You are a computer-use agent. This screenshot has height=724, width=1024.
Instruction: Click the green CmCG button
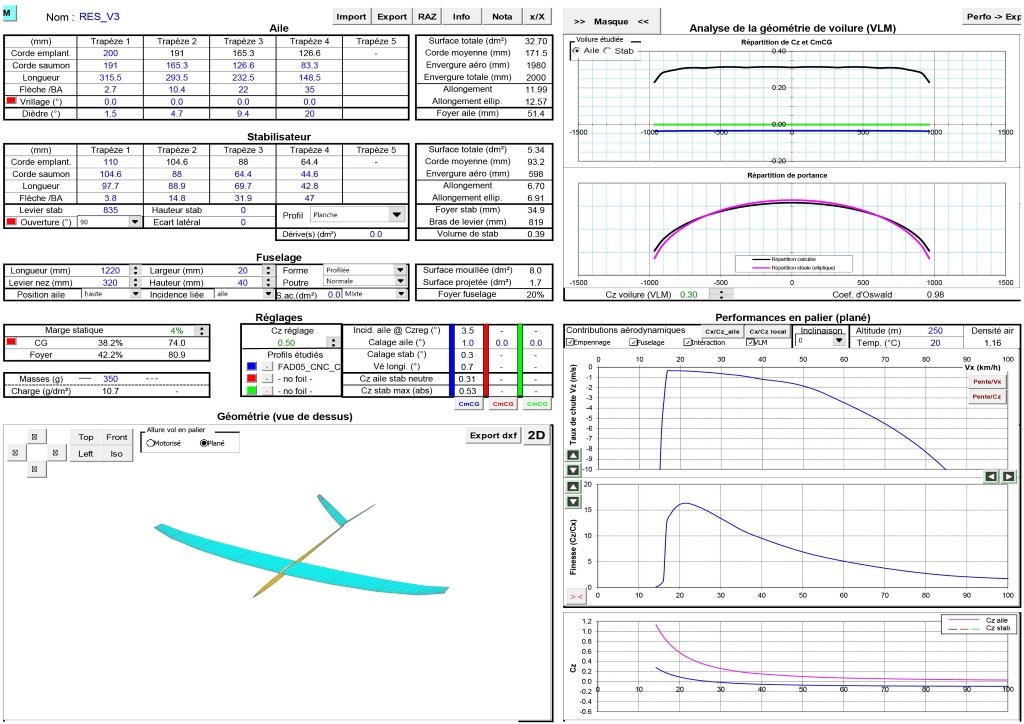537,404
